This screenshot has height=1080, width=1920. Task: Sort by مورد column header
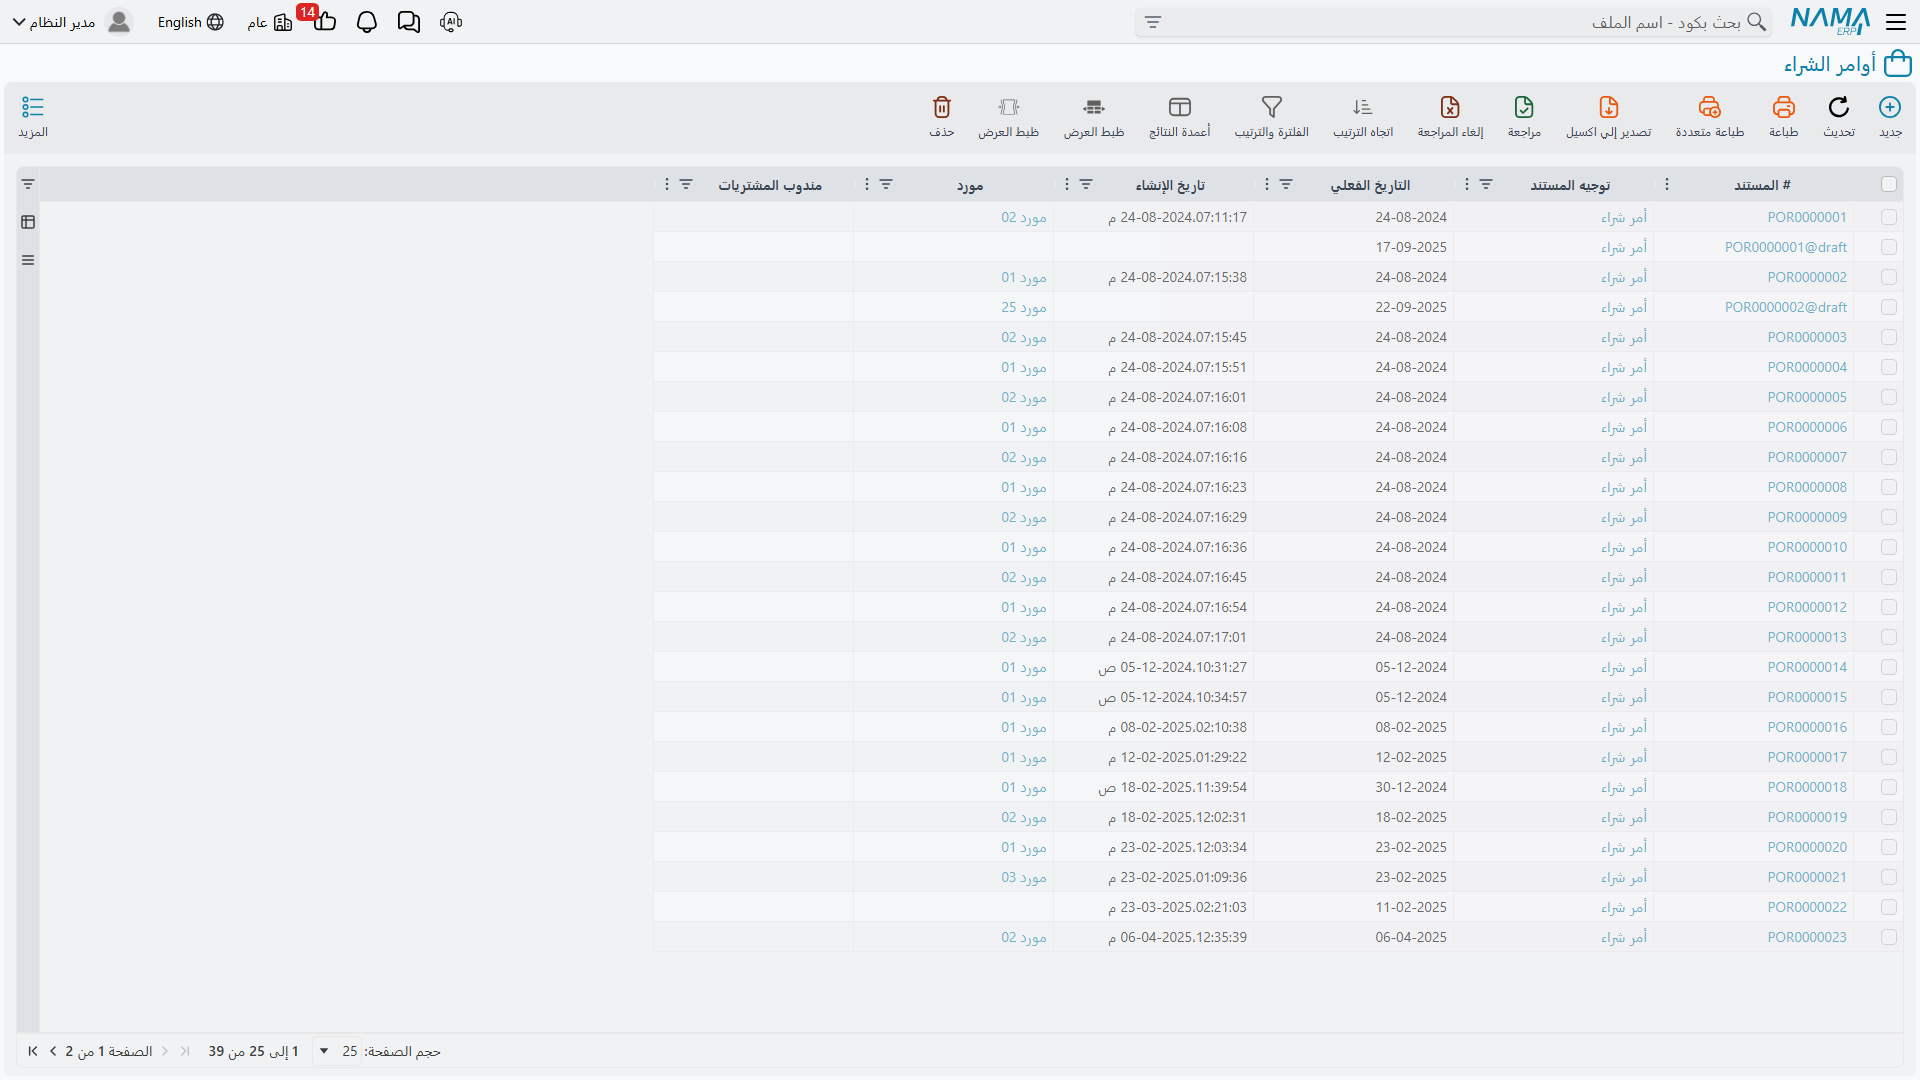(970, 185)
